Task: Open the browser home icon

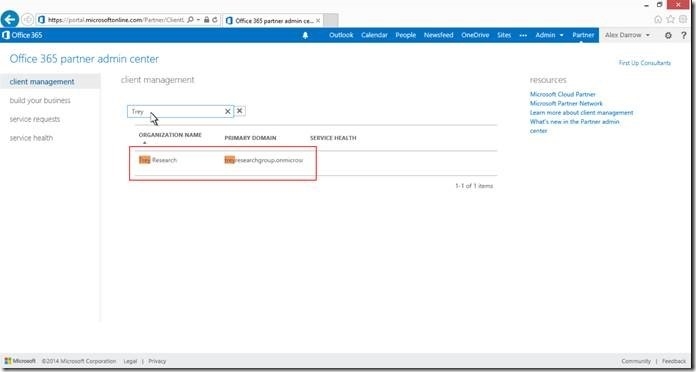Action: (658, 20)
